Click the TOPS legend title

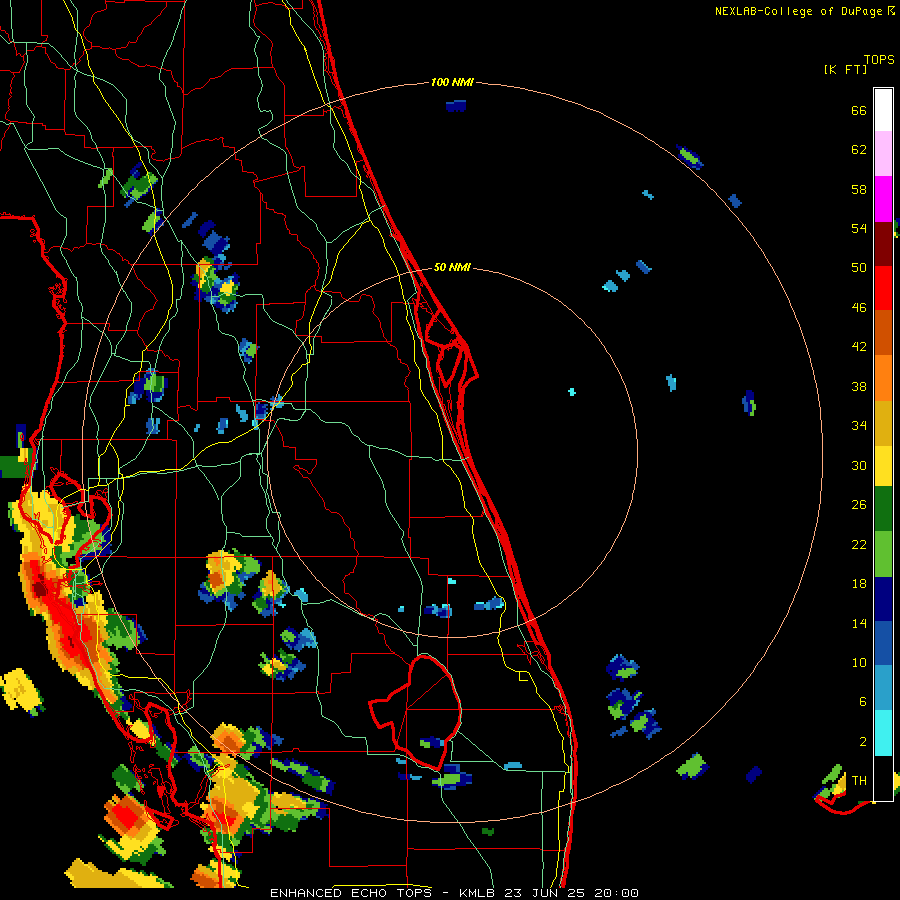click(x=879, y=59)
